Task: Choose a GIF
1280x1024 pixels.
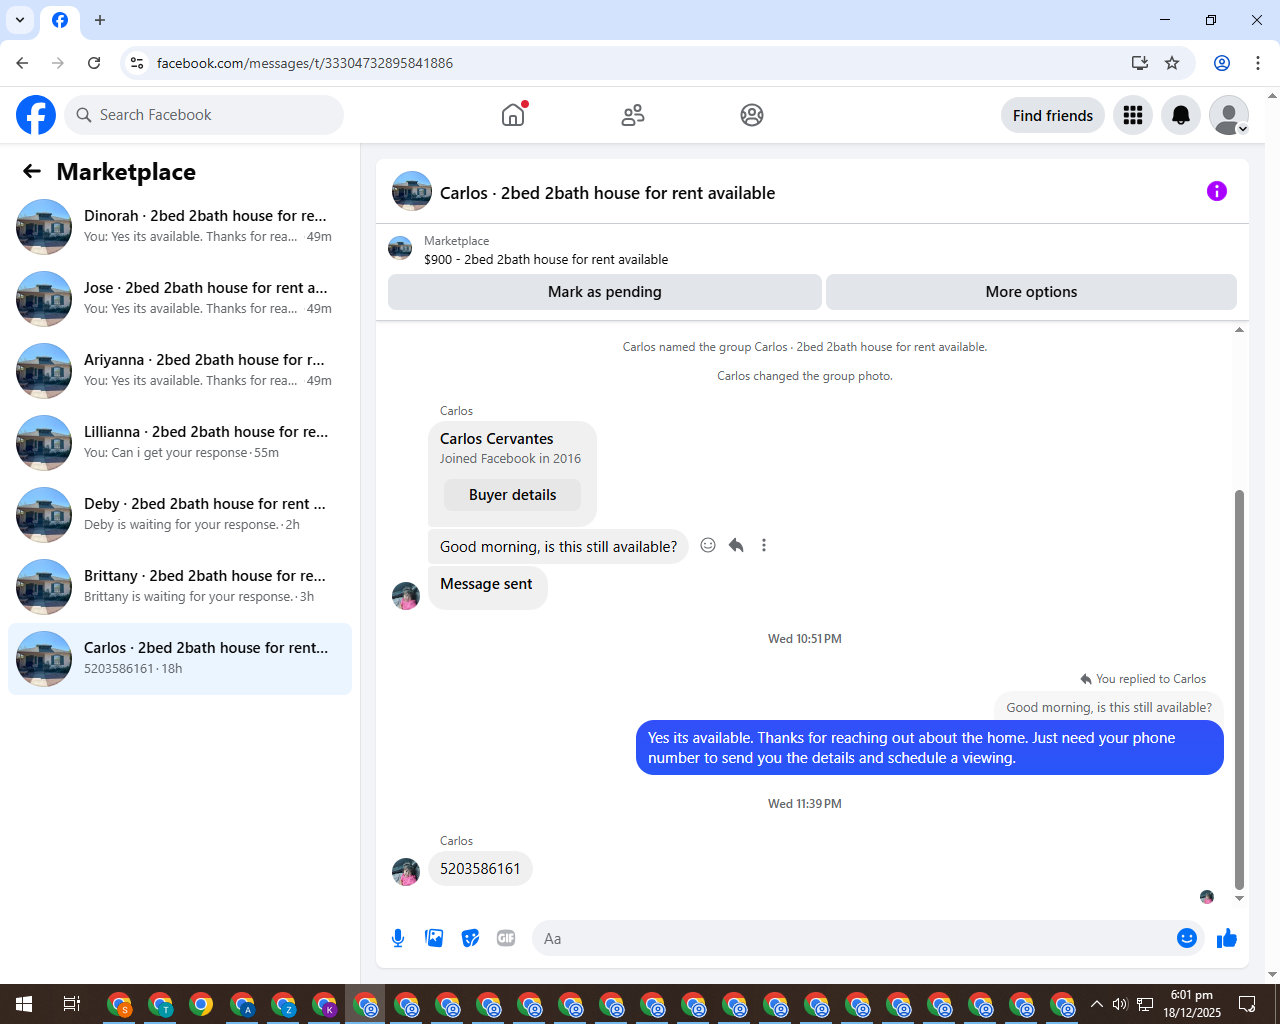Action: click(506, 938)
